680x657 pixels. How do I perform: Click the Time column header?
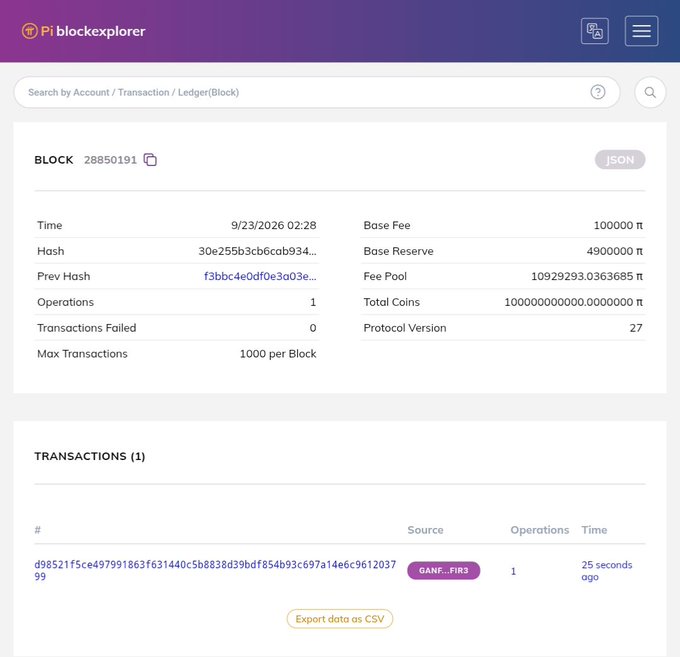[x=594, y=530]
